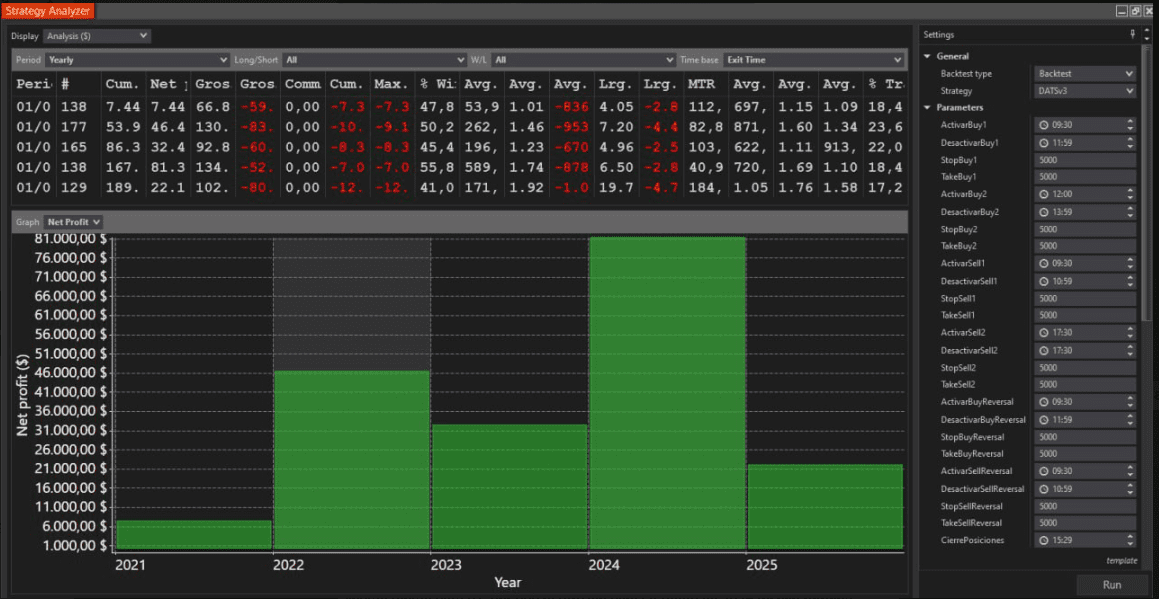Click the clock icon in DesactivarBuyReversal field

[1044, 419]
